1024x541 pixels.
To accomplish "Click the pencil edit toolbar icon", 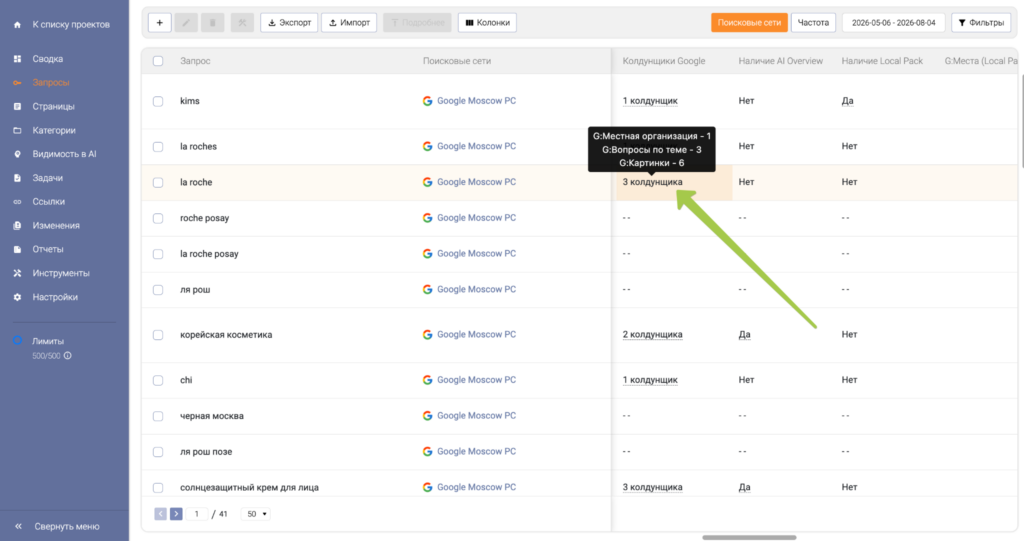I will coord(186,23).
